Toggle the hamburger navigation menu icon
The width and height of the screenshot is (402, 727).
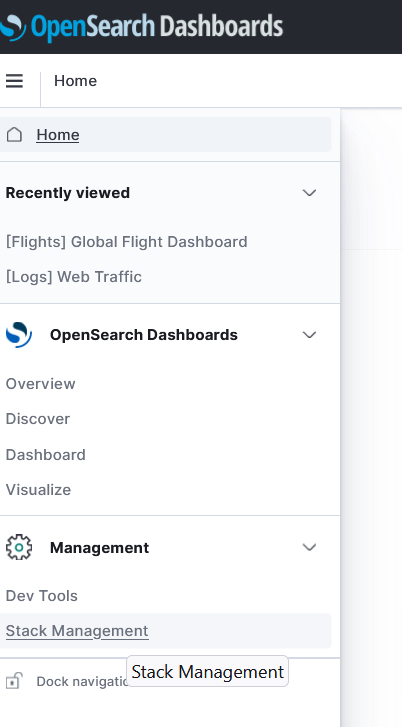click(14, 81)
